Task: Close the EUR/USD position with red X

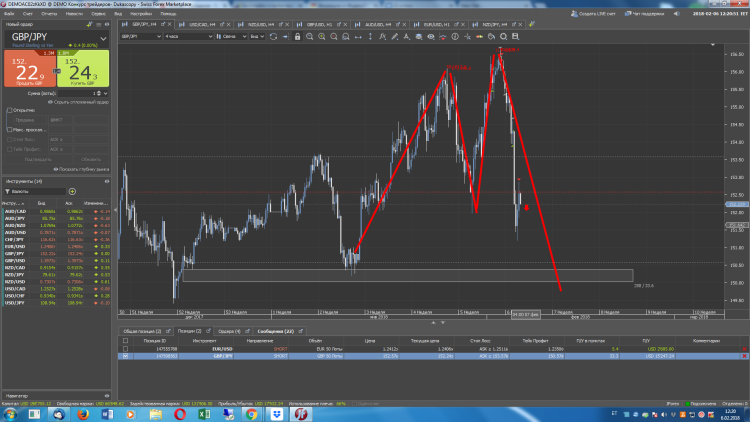Action: [744, 349]
